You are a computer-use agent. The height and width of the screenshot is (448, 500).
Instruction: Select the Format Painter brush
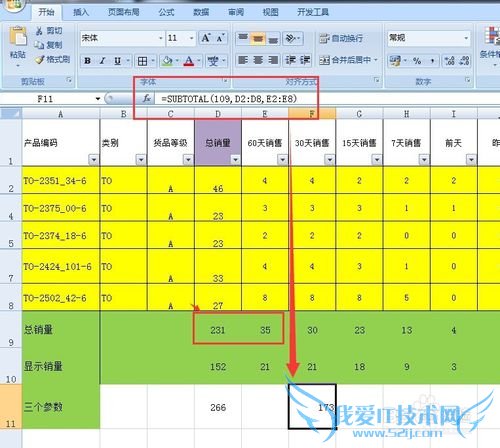pos(40,60)
